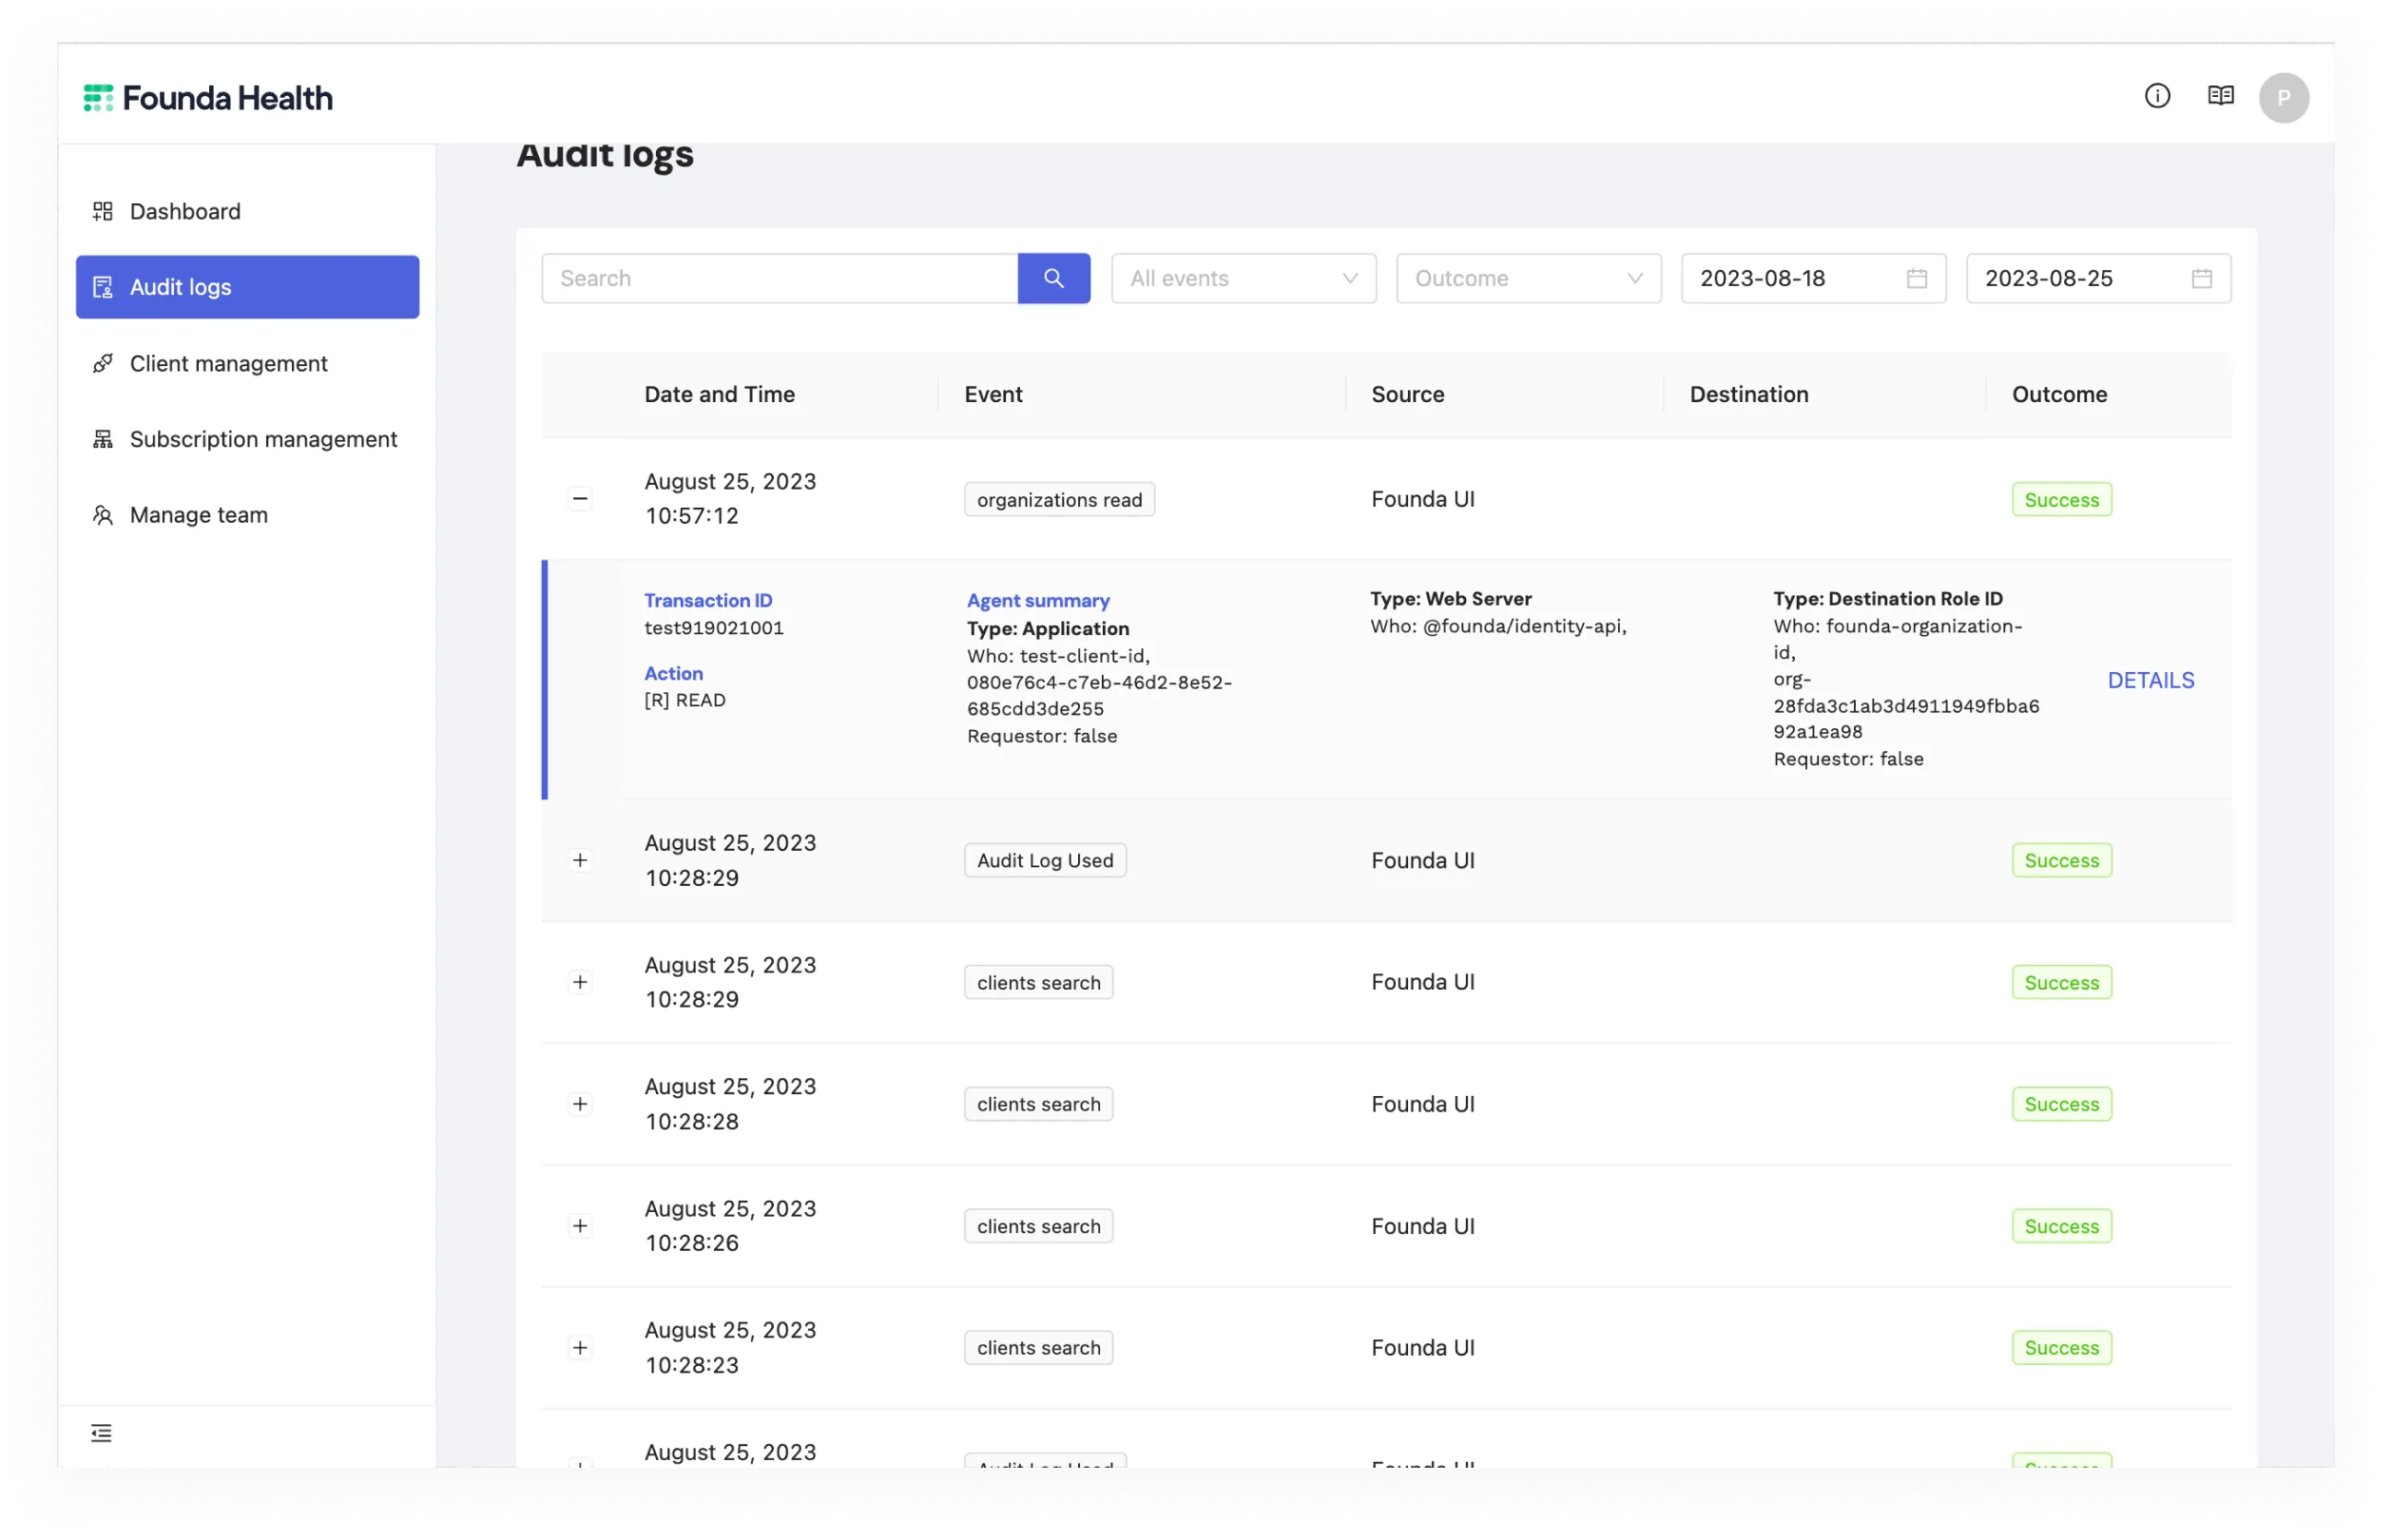
Task: Expand the clients search 10:28:28 row
Action: (580, 1104)
